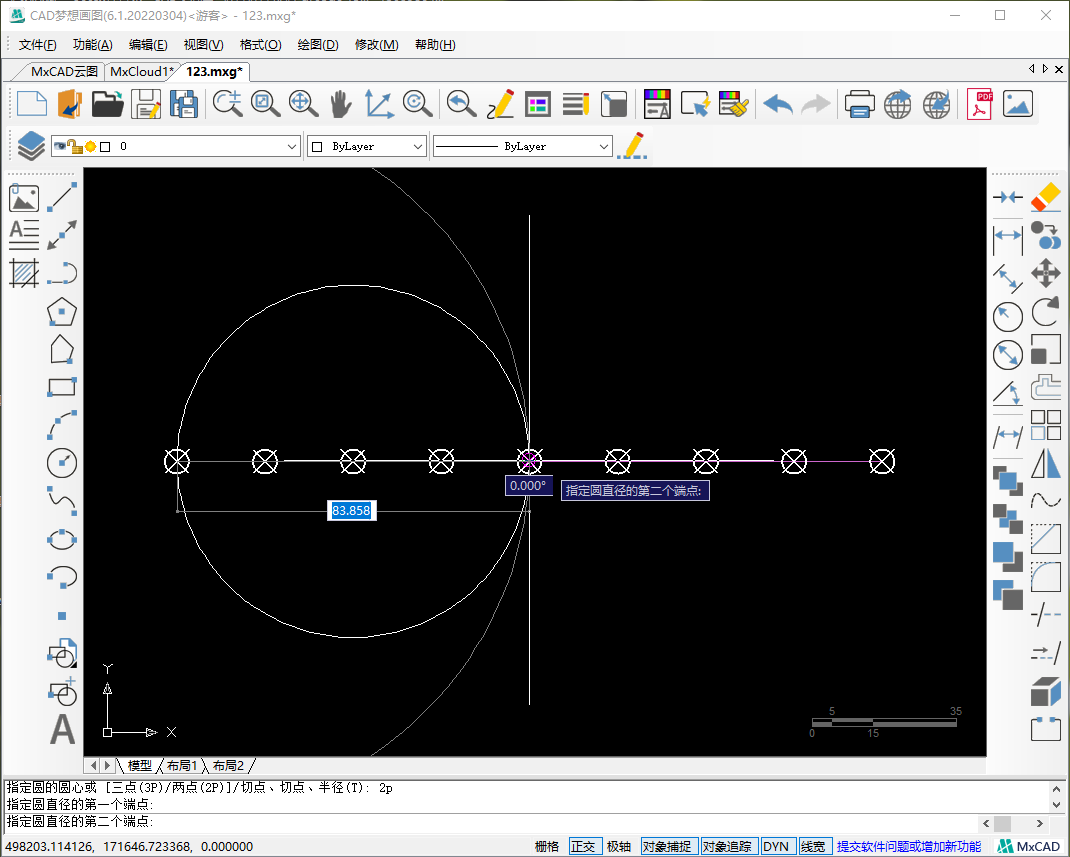Switch to the 布局1 layout tab

182,766
